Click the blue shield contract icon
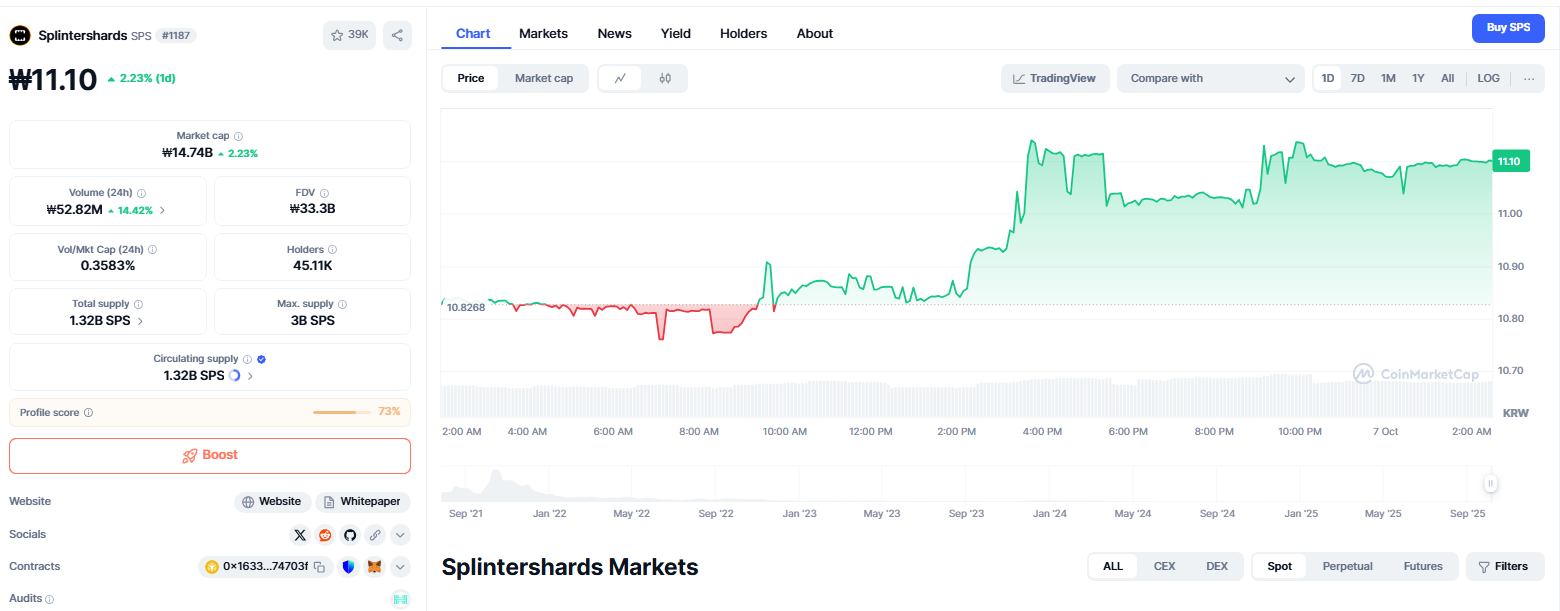 pyautogui.click(x=348, y=567)
